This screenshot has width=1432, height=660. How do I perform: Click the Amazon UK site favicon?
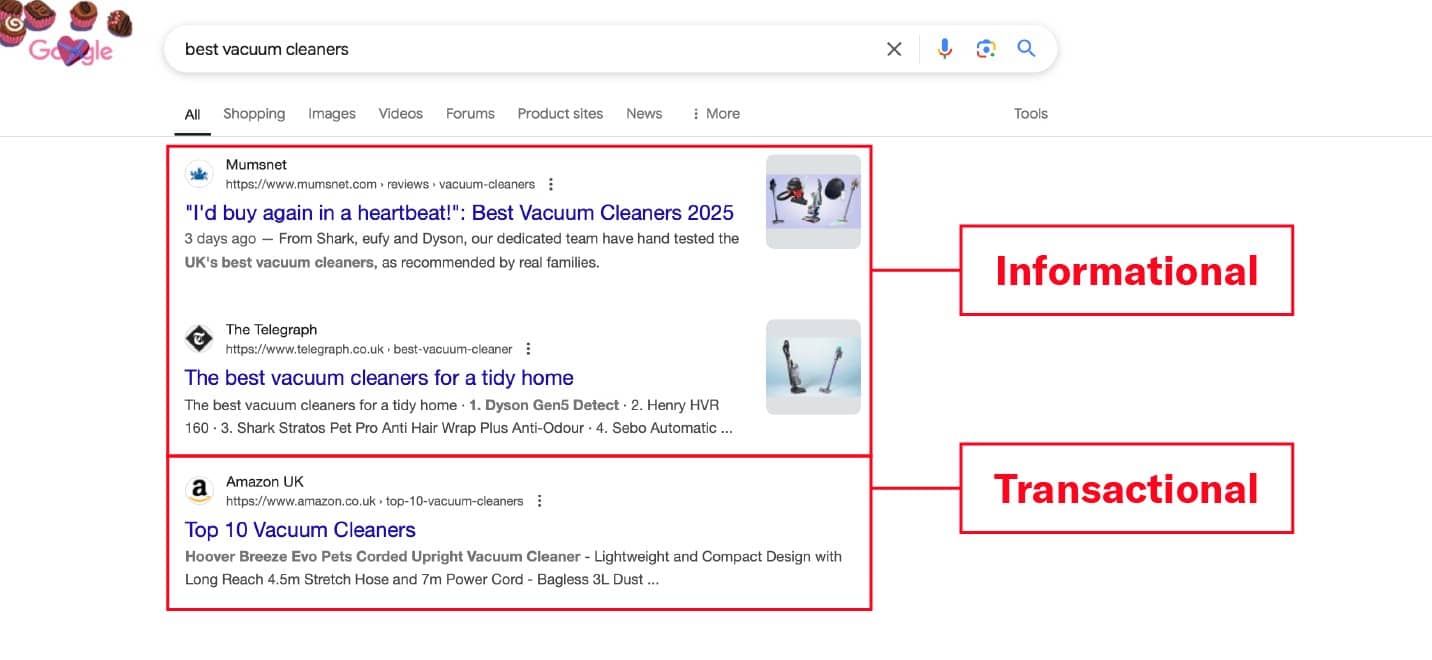point(199,491)
